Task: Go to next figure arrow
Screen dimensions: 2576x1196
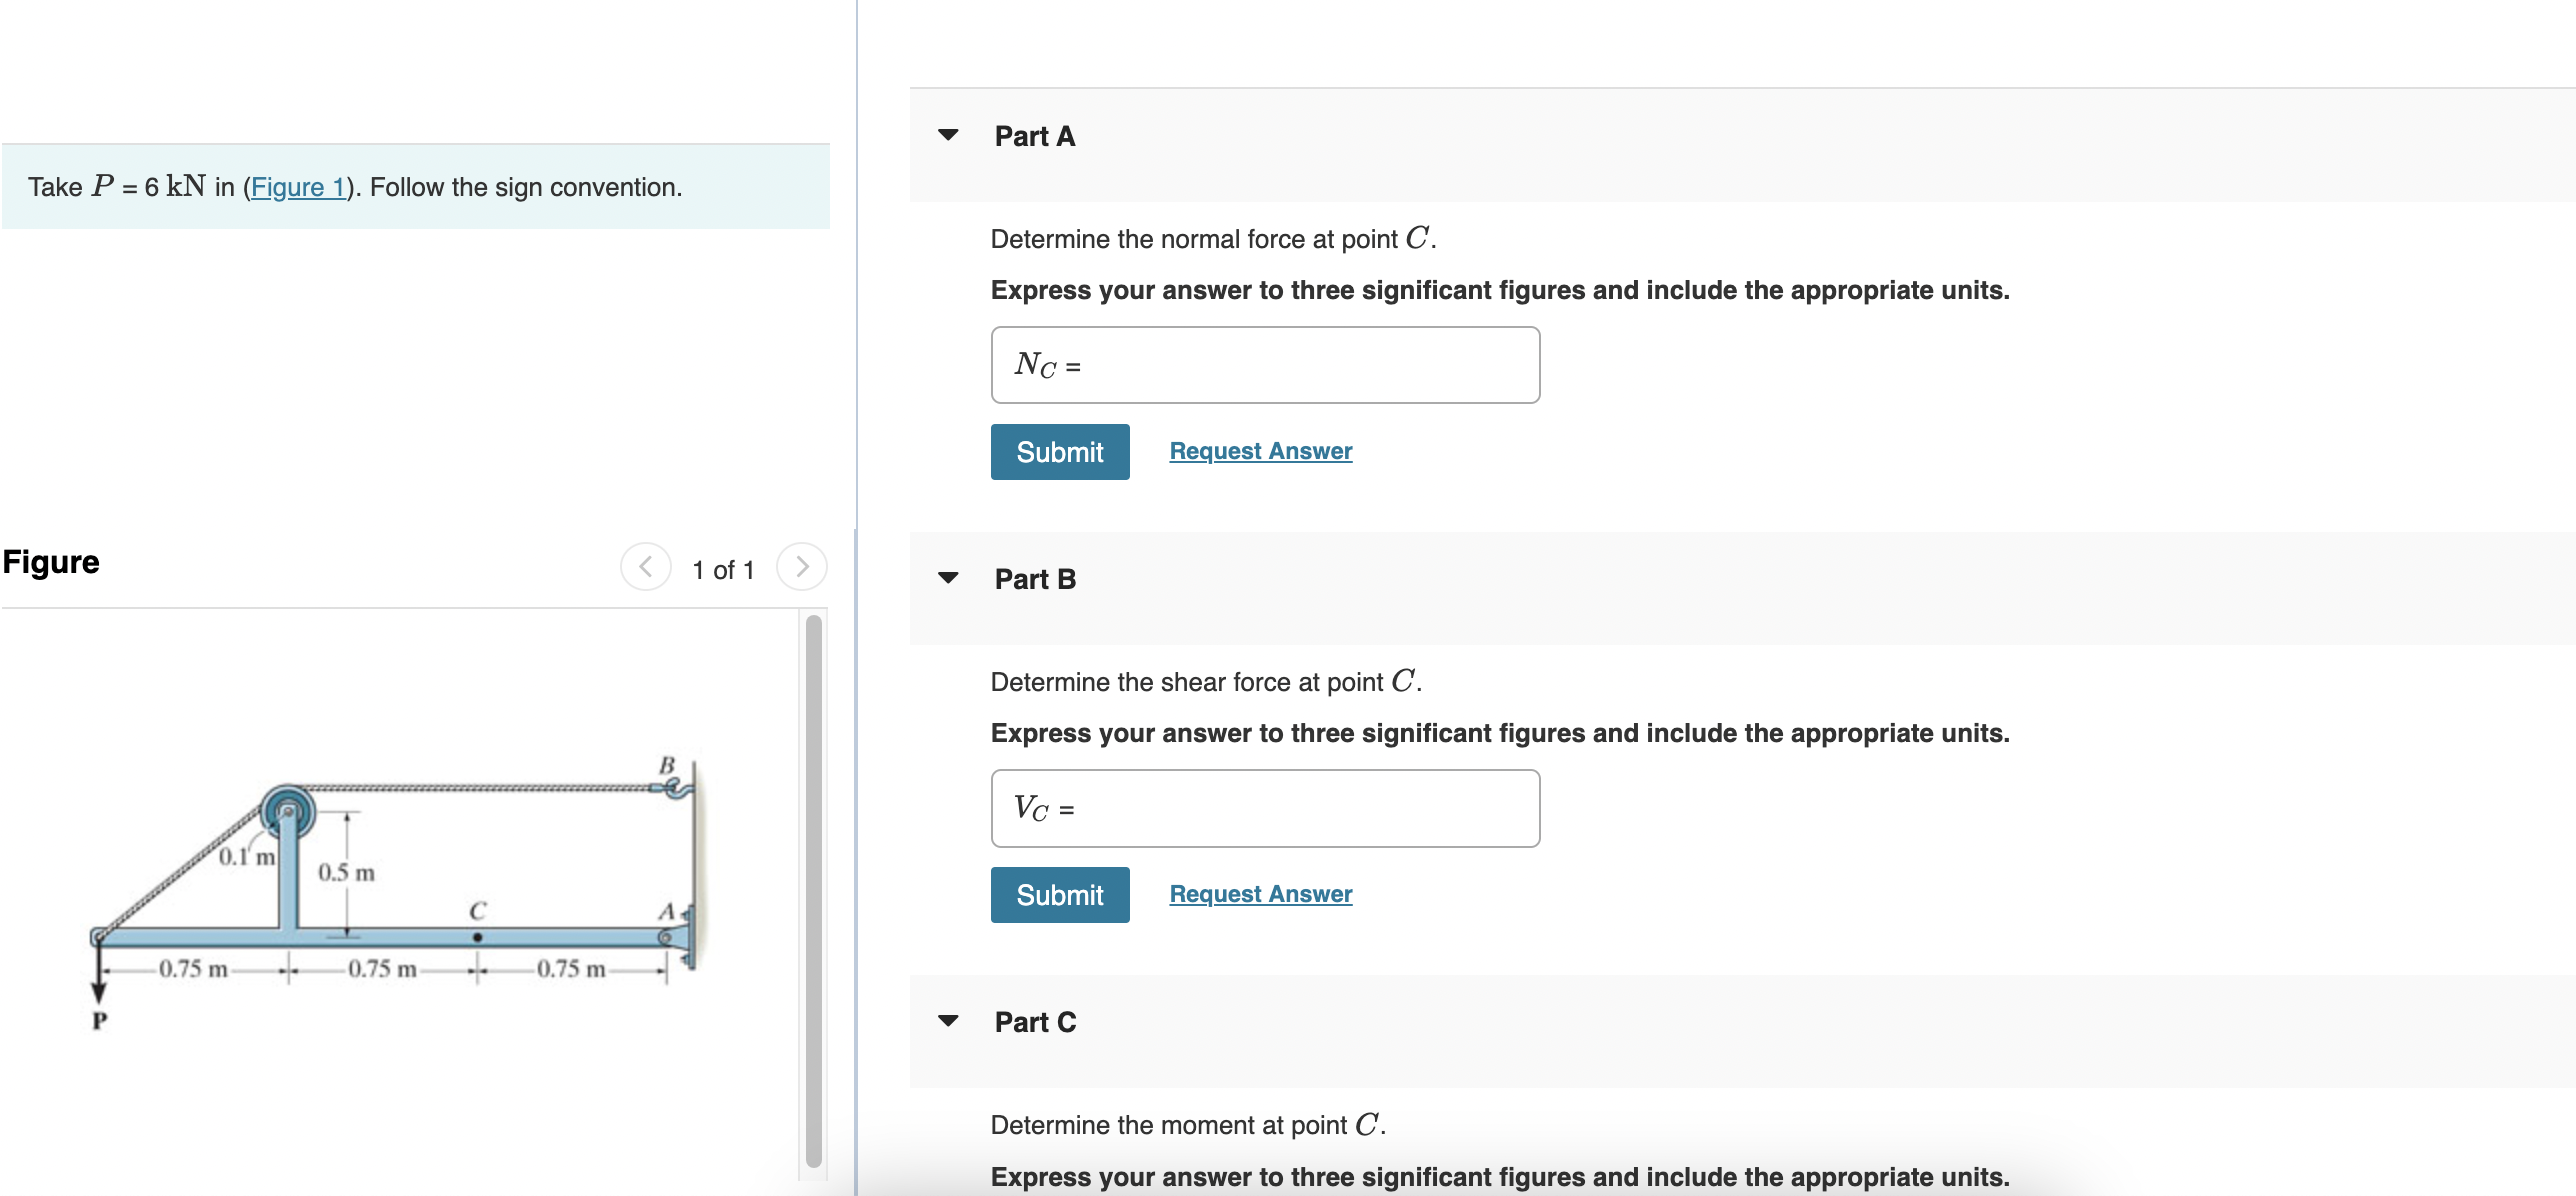Action: click(x=801, y=567)
